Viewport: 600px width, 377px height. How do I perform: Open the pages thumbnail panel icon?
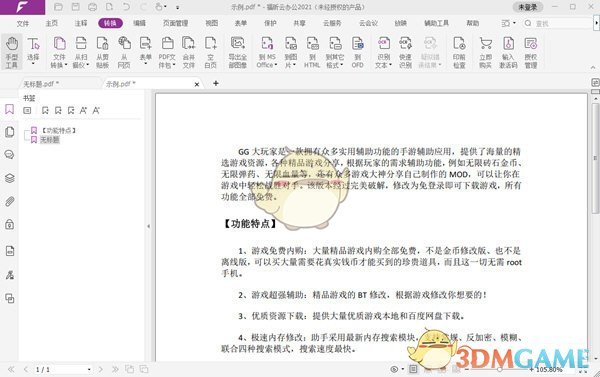pyautogui.click(x=10, y=132)
